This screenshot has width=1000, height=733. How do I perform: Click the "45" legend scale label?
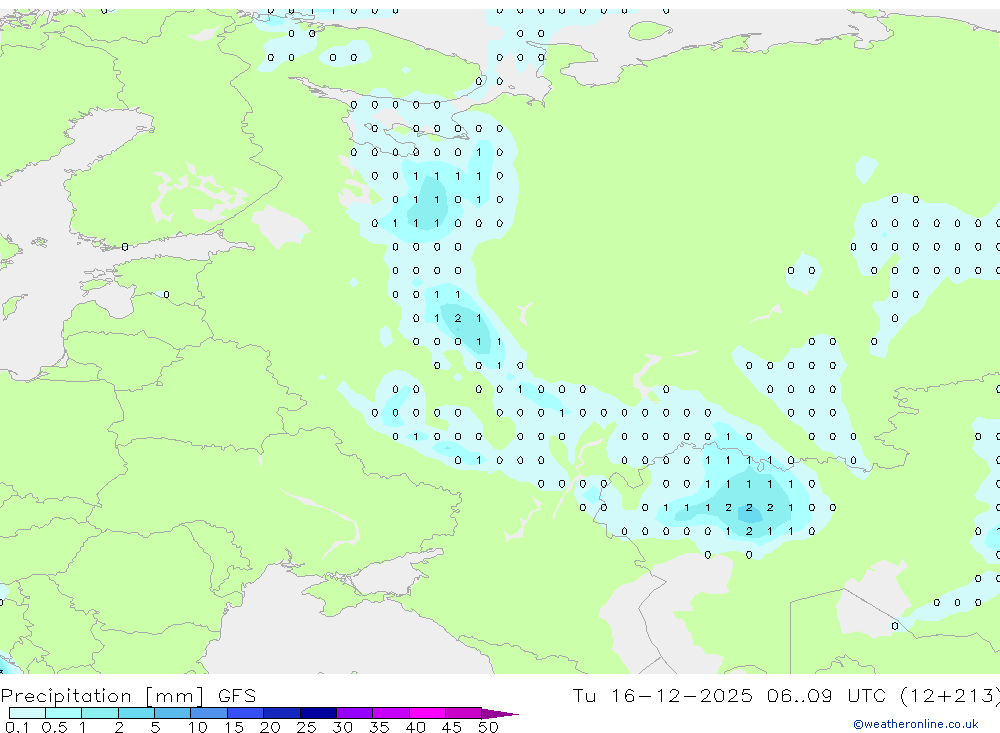point(452,727)
